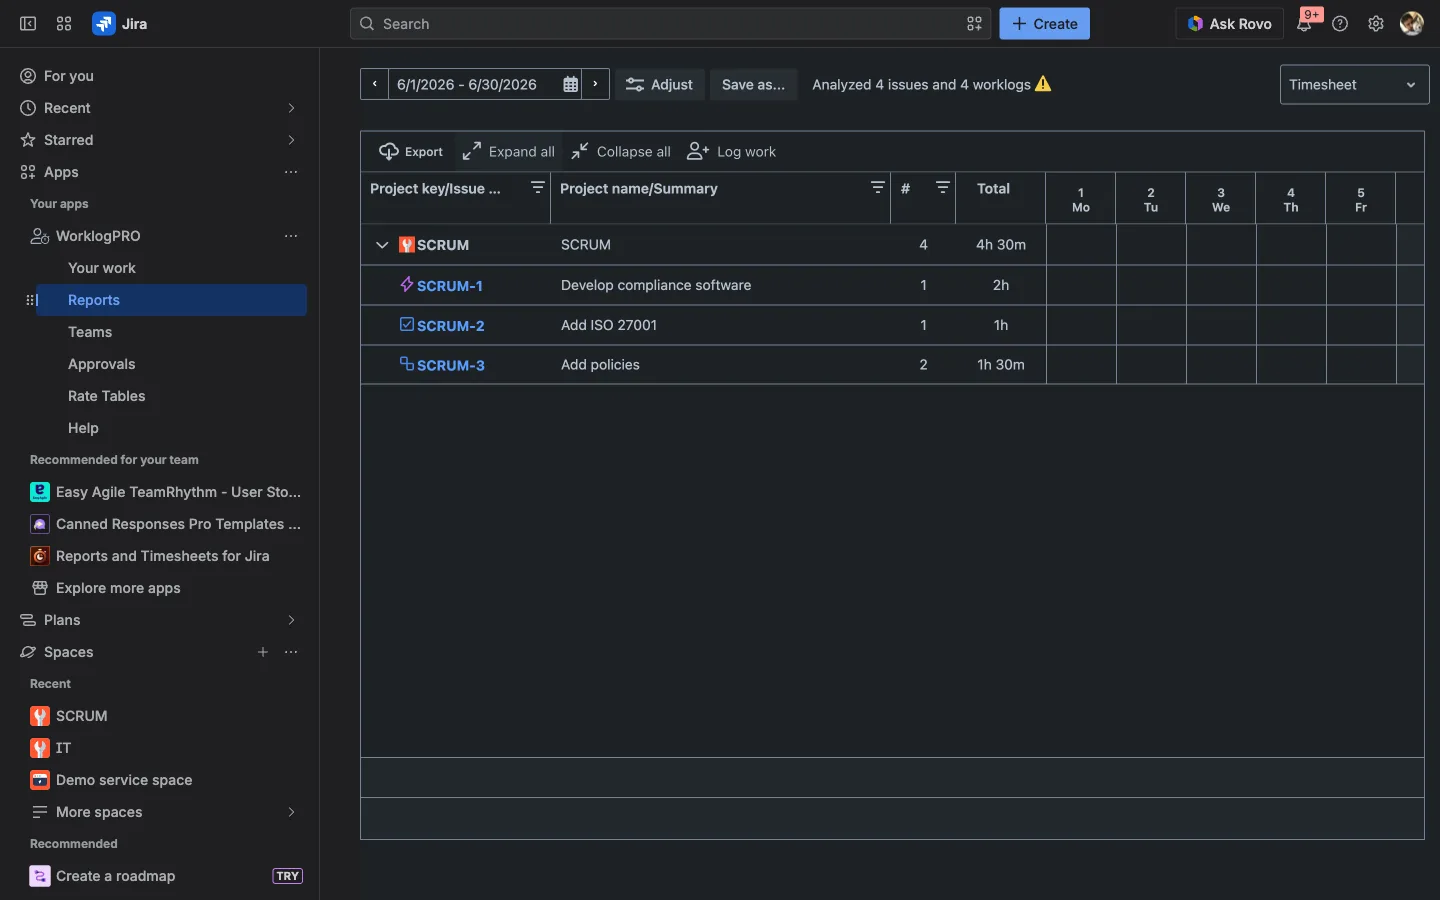Click the plus icon next to Spaces
The image size is (1440, 900).
click(263, 652)
